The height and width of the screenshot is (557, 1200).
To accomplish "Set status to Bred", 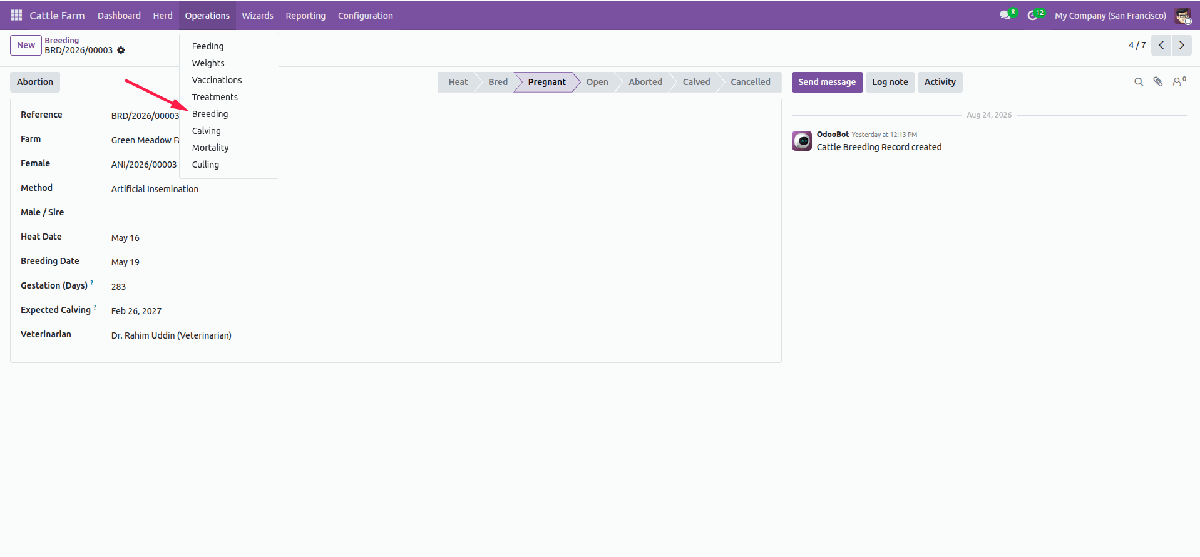I will 497,82.
